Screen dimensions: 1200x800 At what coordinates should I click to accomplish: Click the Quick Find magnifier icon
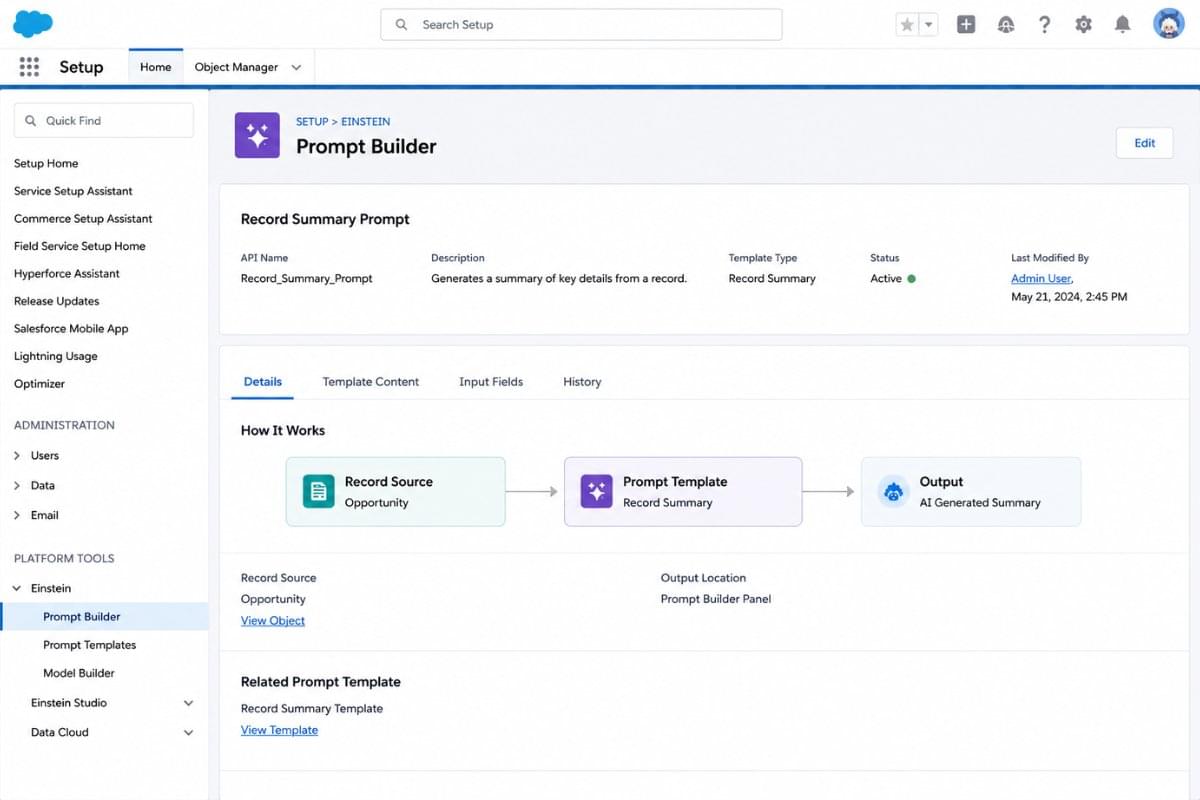pyautogui.click(x=31, y=120)
